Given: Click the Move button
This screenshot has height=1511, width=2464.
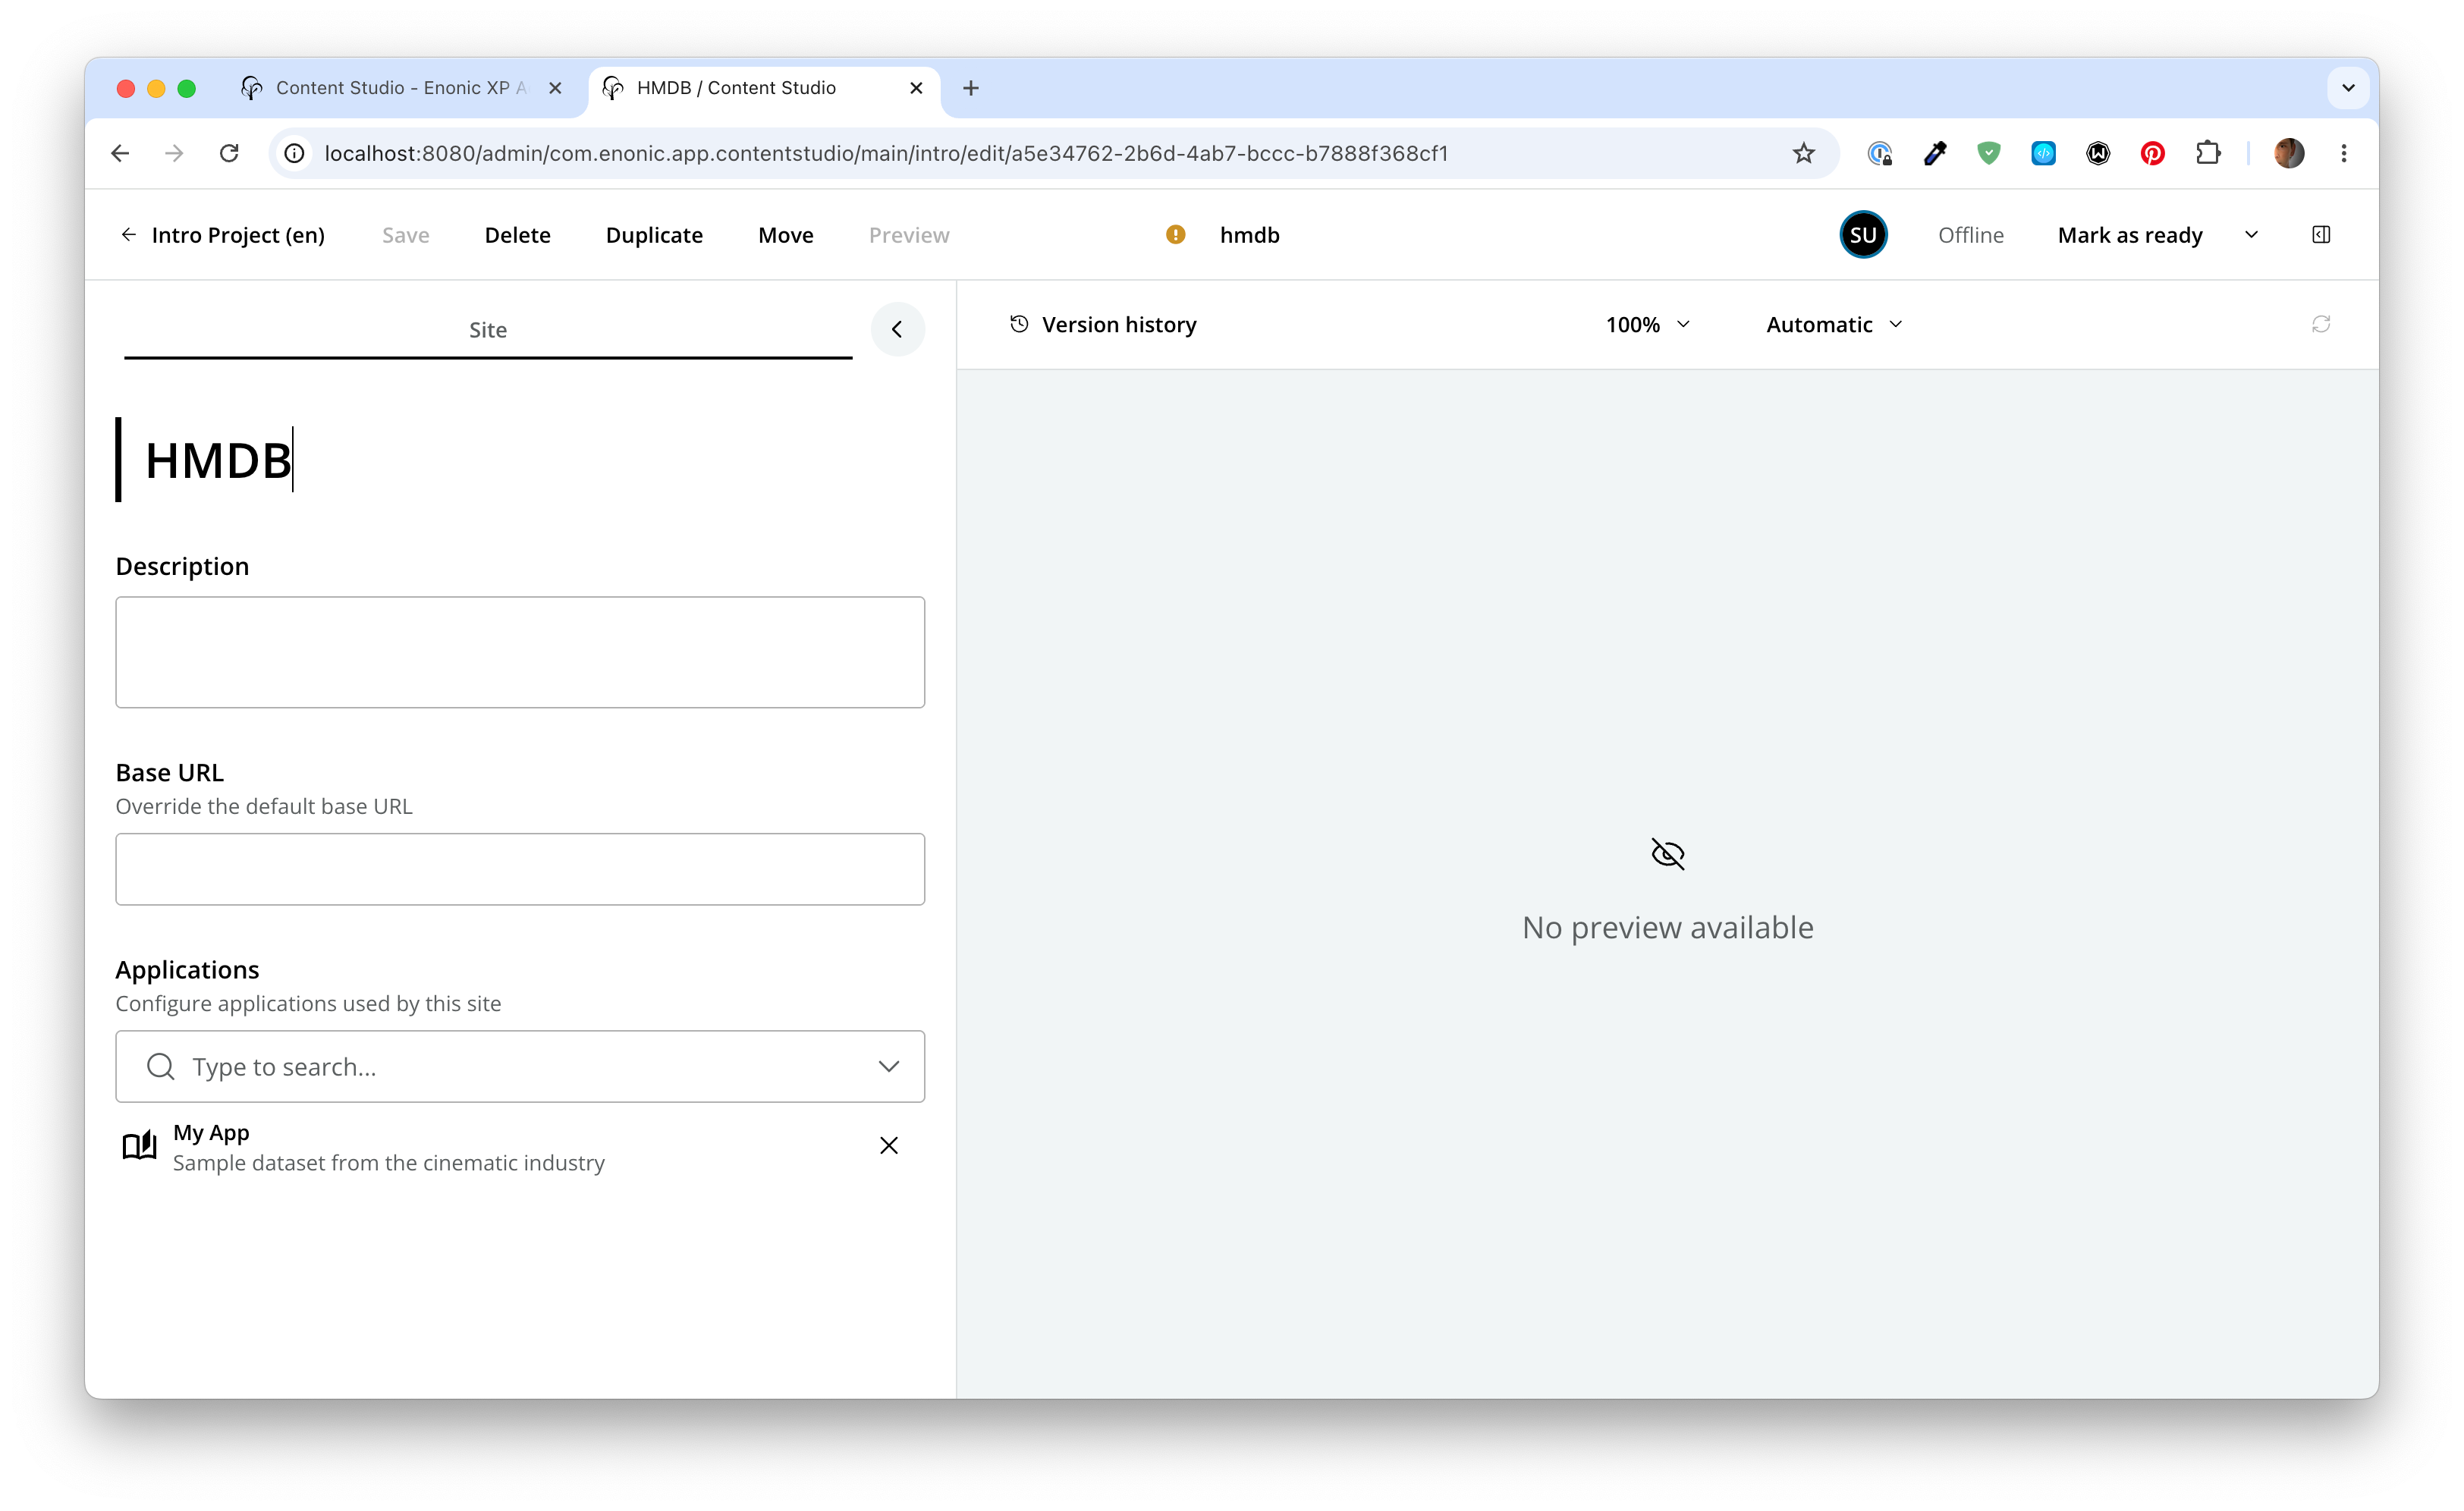Looking at the screenshot, I should [785, 235].
